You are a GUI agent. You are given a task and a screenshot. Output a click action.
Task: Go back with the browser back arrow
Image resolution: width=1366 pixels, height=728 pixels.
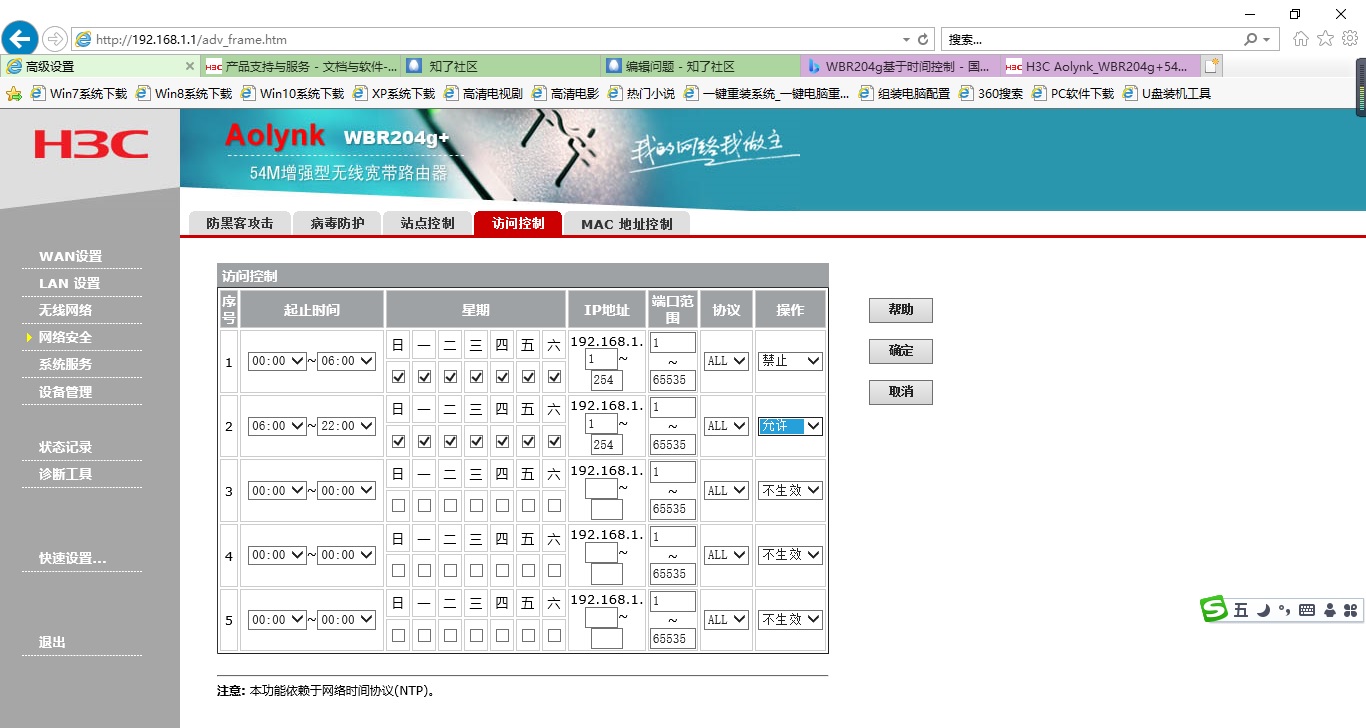(x=20, y=39)
